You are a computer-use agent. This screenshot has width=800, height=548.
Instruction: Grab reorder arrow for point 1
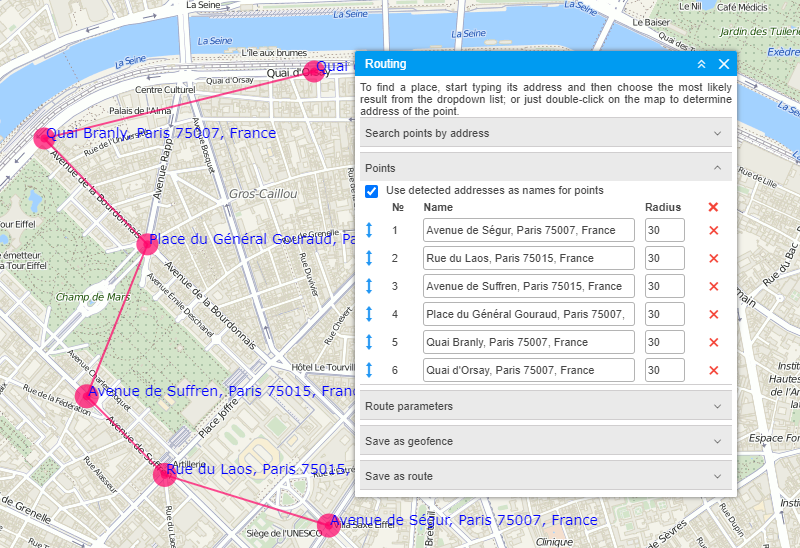click(369, 230)
